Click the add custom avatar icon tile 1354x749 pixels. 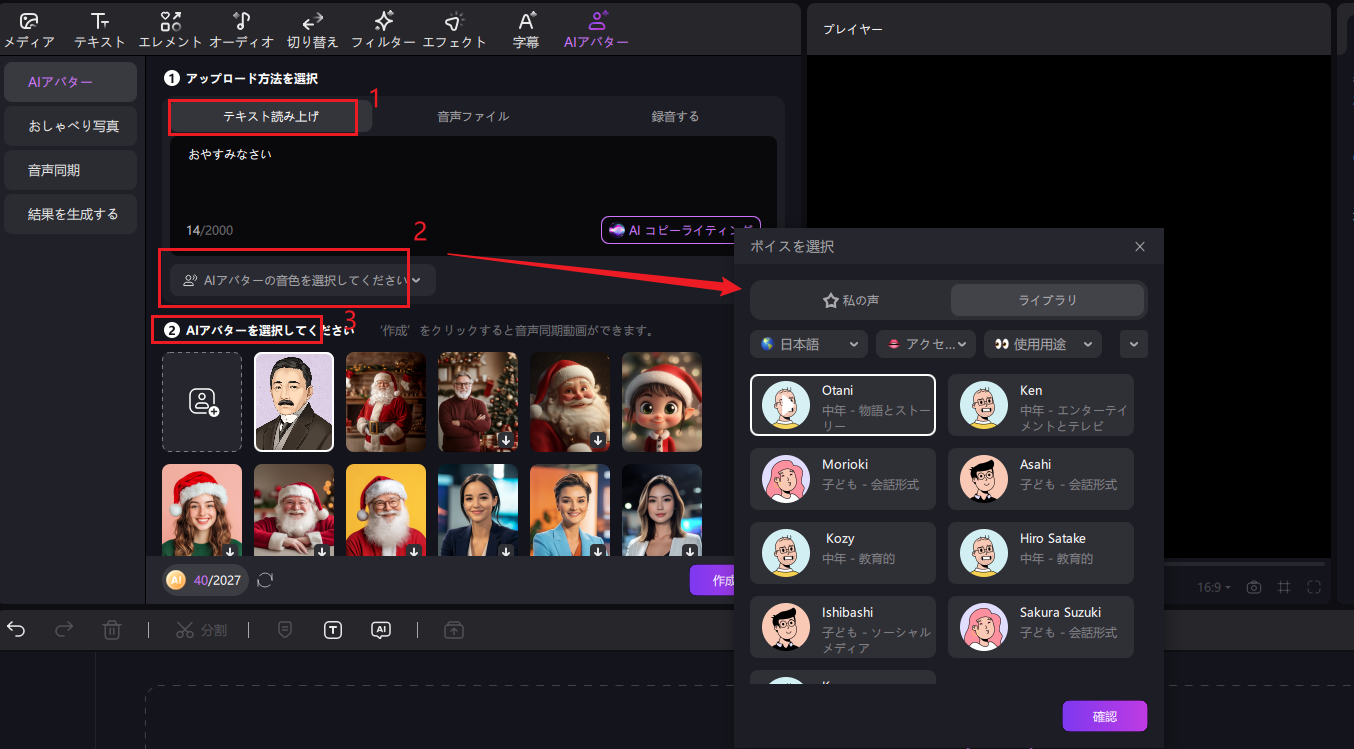tap(202, 402)
